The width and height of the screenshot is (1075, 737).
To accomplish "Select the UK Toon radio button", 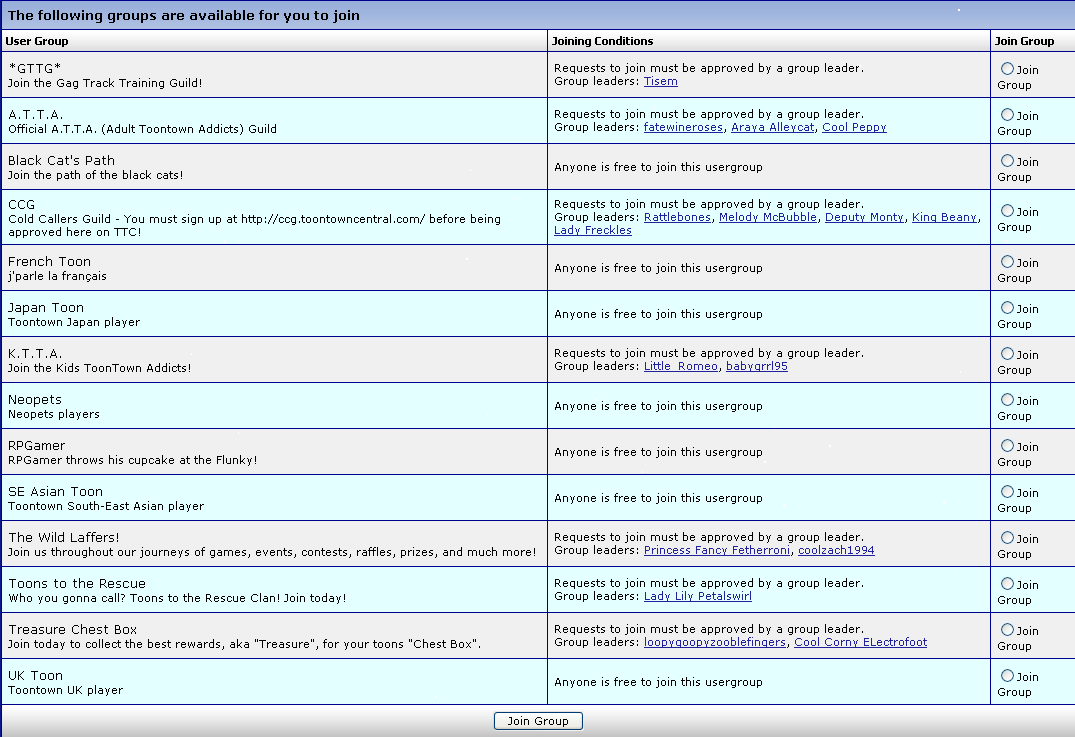I will coord(1007,675).
